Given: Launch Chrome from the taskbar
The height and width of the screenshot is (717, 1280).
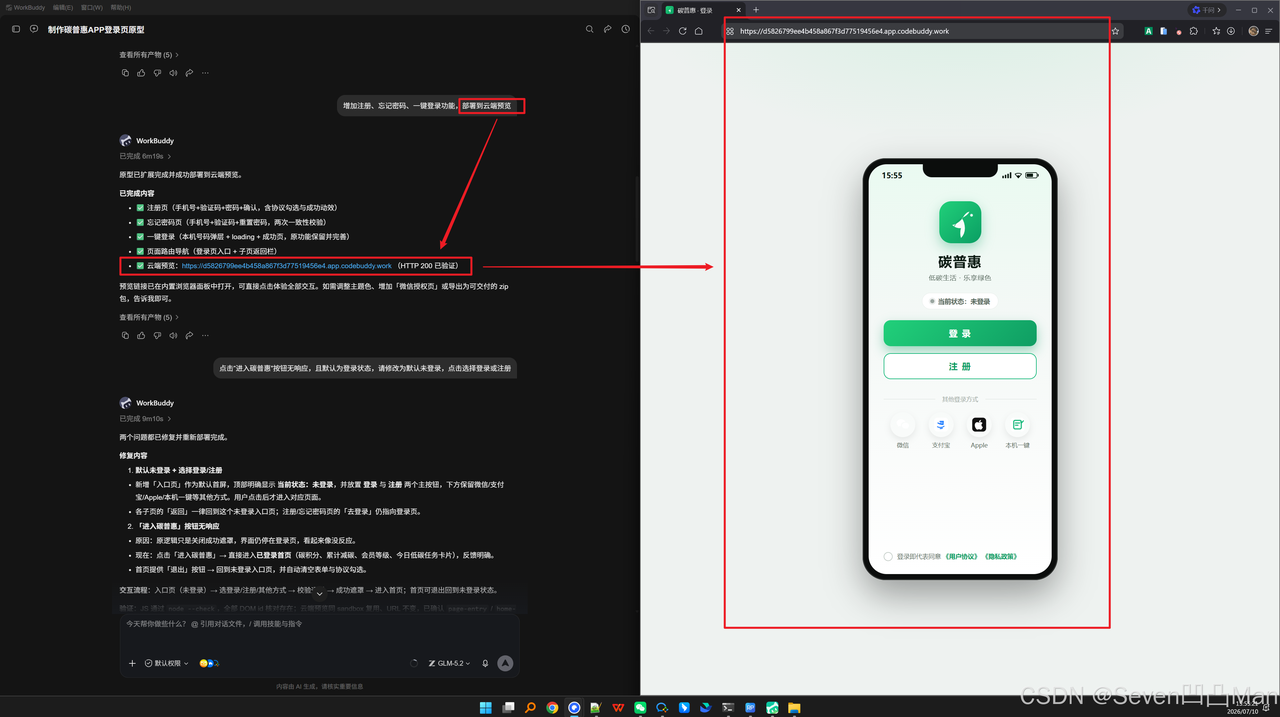Looking at the screenshot, I should (552, 708).
